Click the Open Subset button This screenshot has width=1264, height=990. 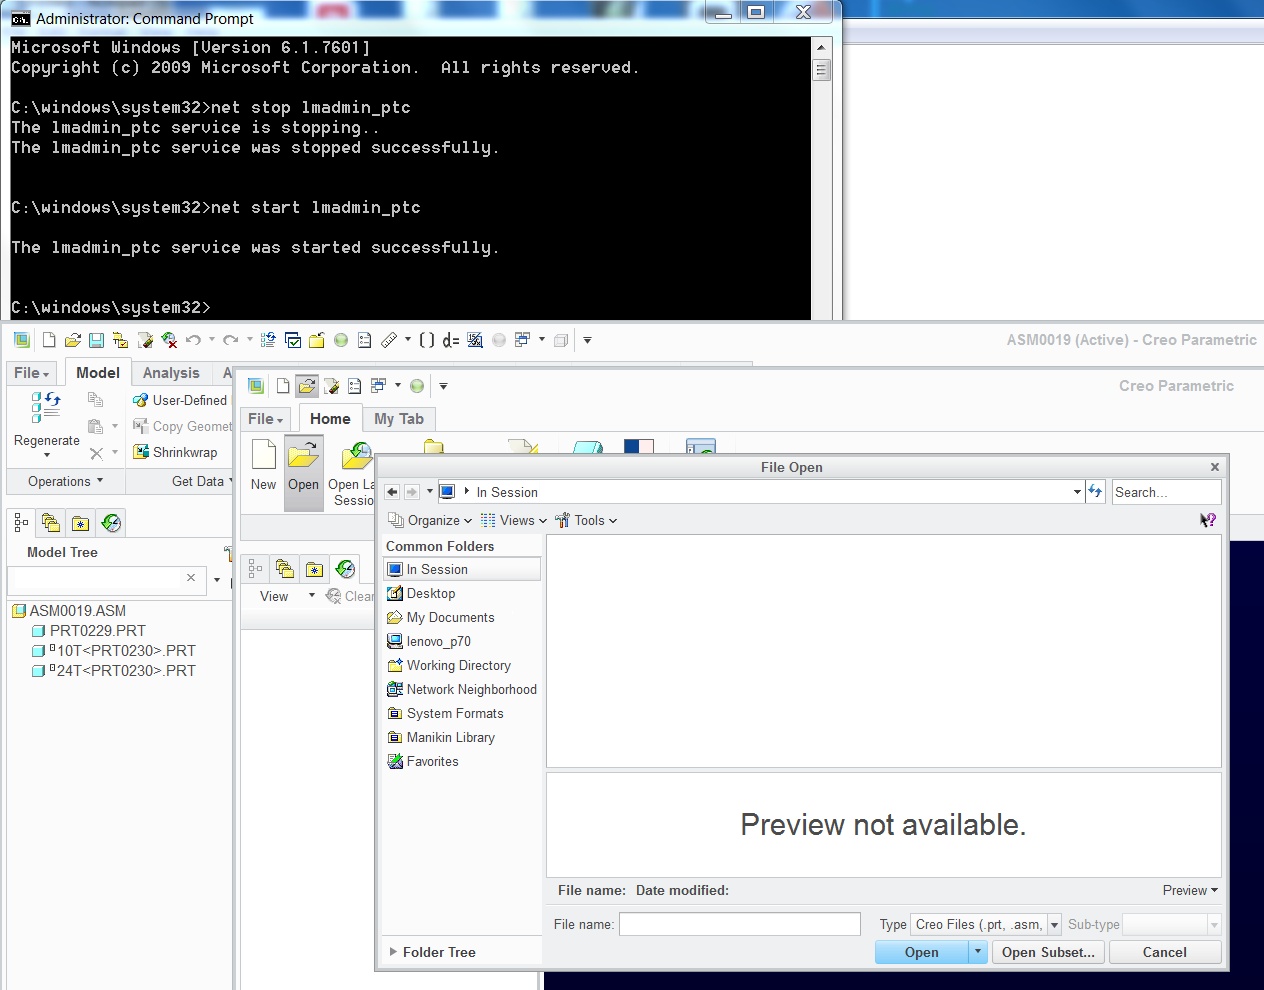(x=1048, y=952)
